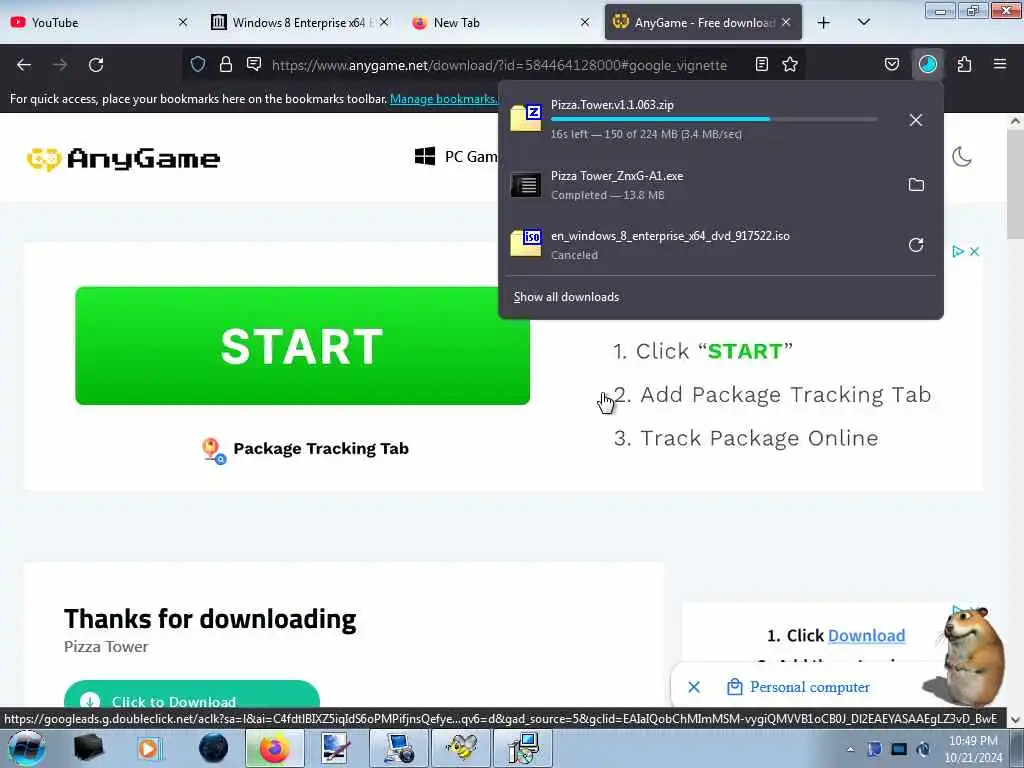Open the Firefox taskbar icon
The image size is (1024, 768).
click(274, 748)
